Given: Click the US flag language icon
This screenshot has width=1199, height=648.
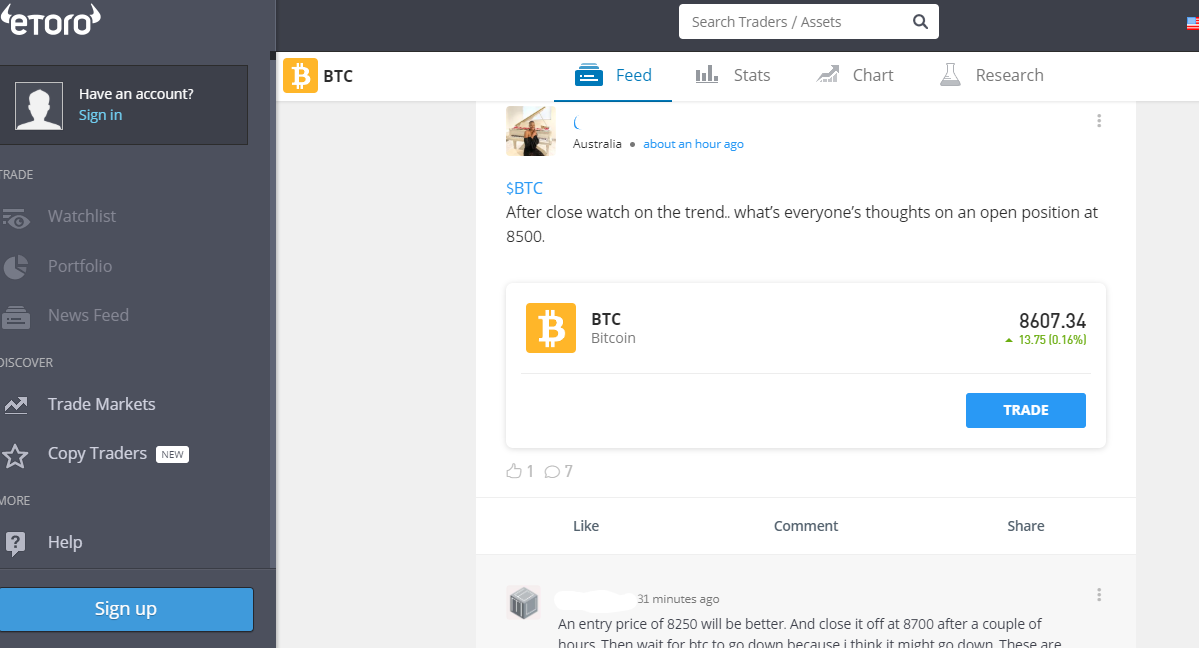Looking at the screenshot, I should pos(1191,22).
